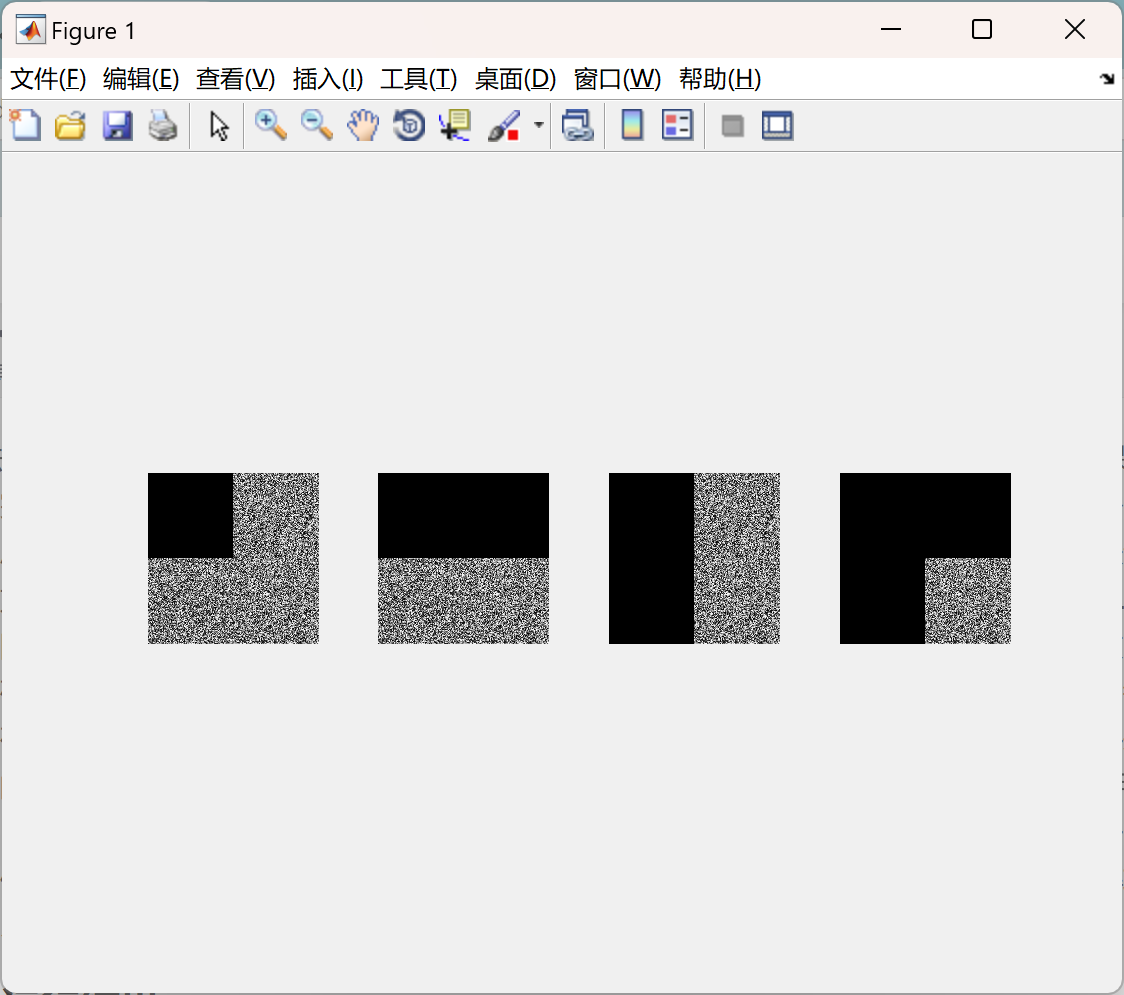Minimize the Figure 1 window
Image resolution: width=1124 pixels, height=995 pixels.
(x=890, y=29)
